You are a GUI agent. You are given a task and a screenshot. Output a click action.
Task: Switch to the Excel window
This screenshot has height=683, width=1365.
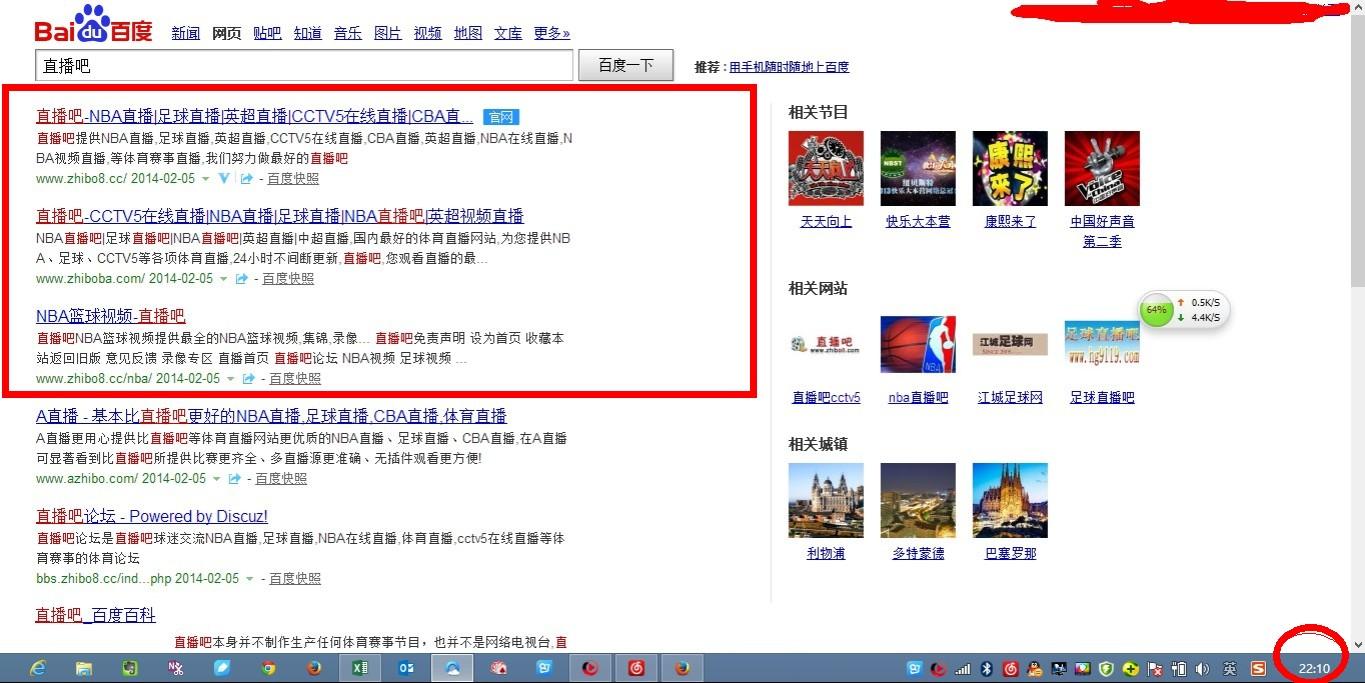[x=360, y=668]
